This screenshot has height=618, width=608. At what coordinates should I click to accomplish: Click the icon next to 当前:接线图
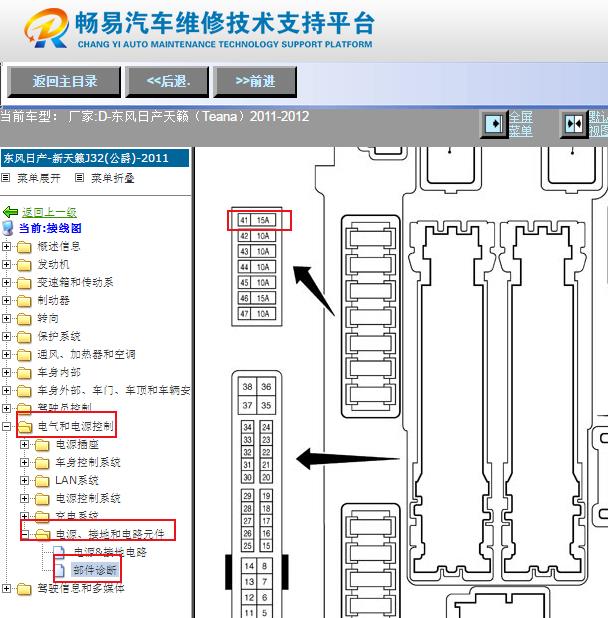point(8,228)
